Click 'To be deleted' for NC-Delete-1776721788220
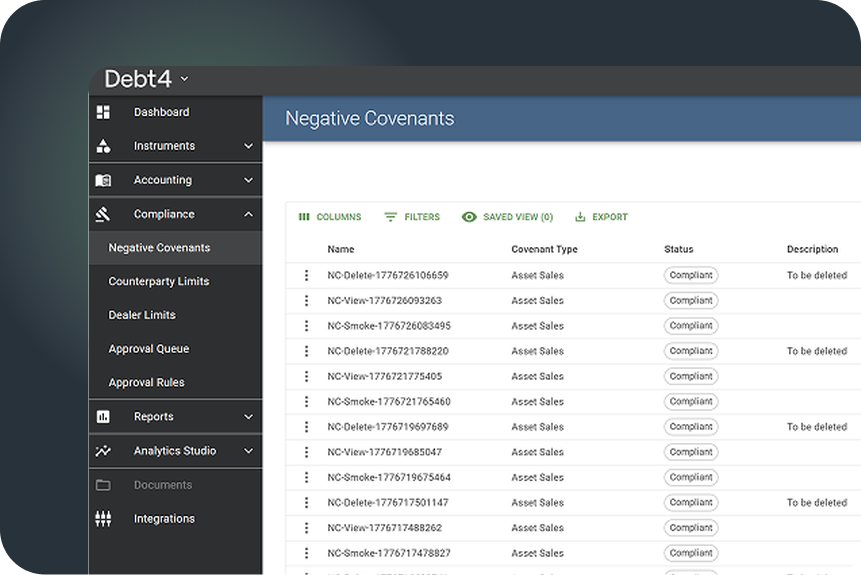Screen dimensions: 861x575 (x=817, y=351)
